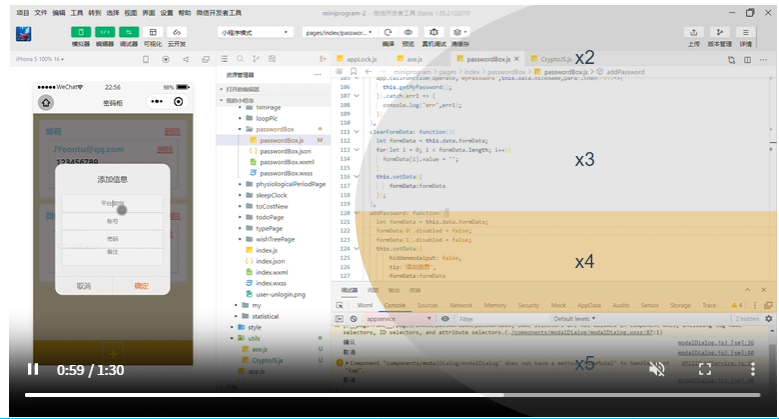779x419 pixels.
Task: Click the simulator record circle icon
Action: [165, 59]
